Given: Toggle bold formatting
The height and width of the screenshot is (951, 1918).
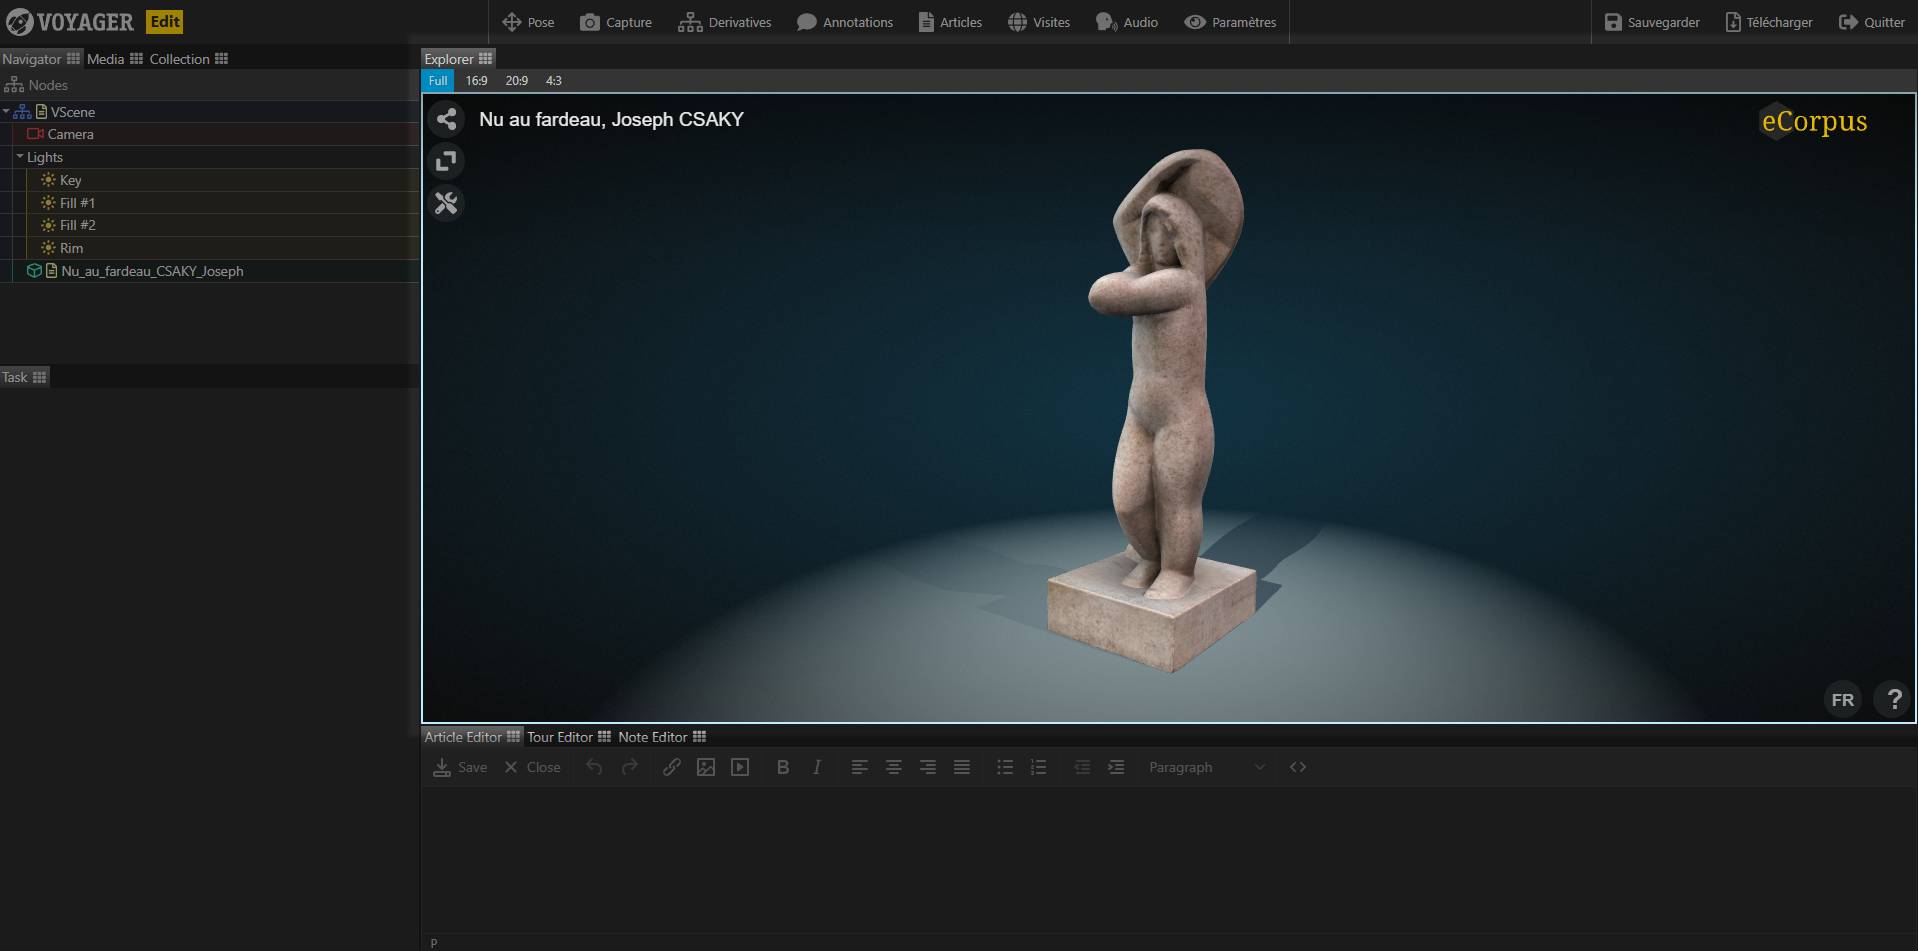Looking at the screenshot, I should coord(783,767).
